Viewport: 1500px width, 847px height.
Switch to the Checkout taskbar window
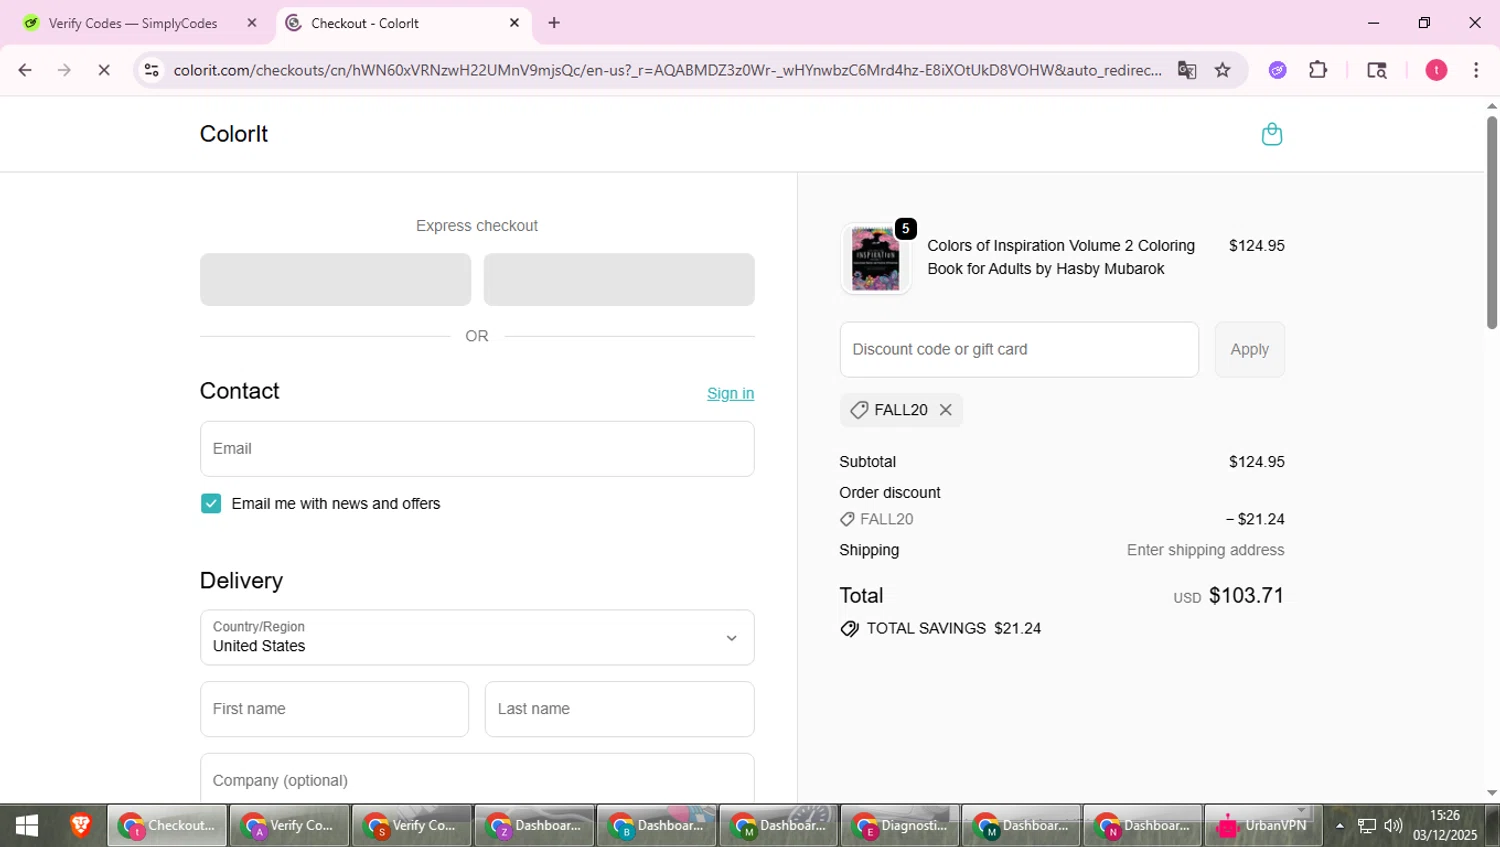tap(167, 826)
